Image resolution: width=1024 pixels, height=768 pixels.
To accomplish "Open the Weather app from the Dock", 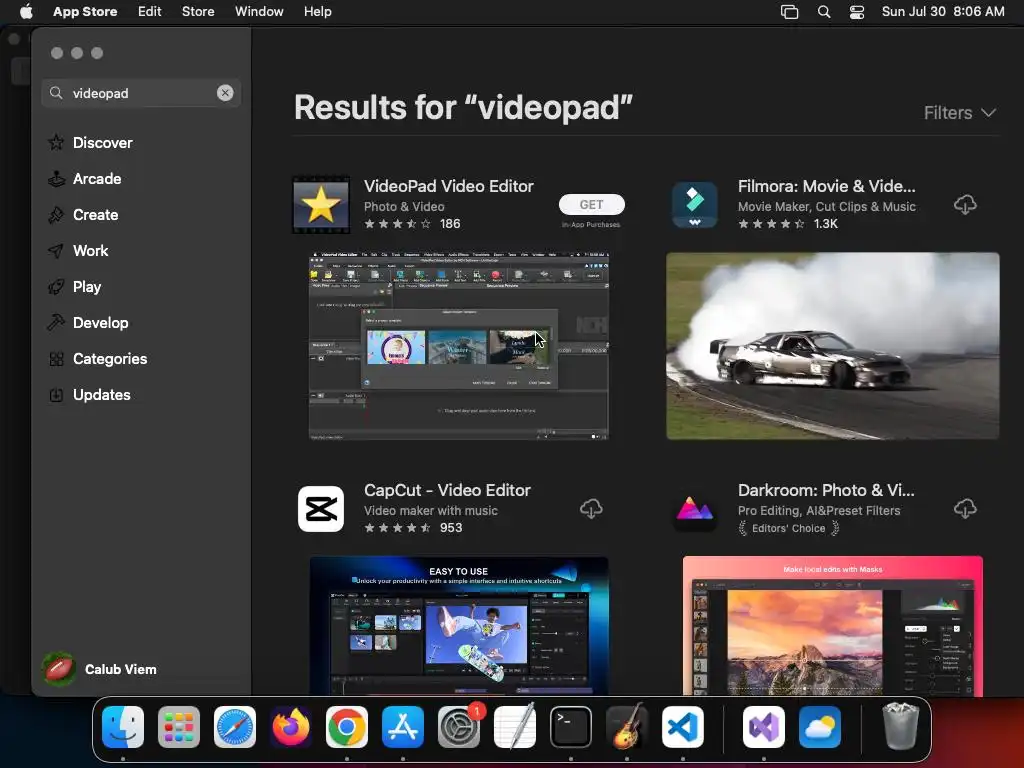I will click(x=820, y=727).
